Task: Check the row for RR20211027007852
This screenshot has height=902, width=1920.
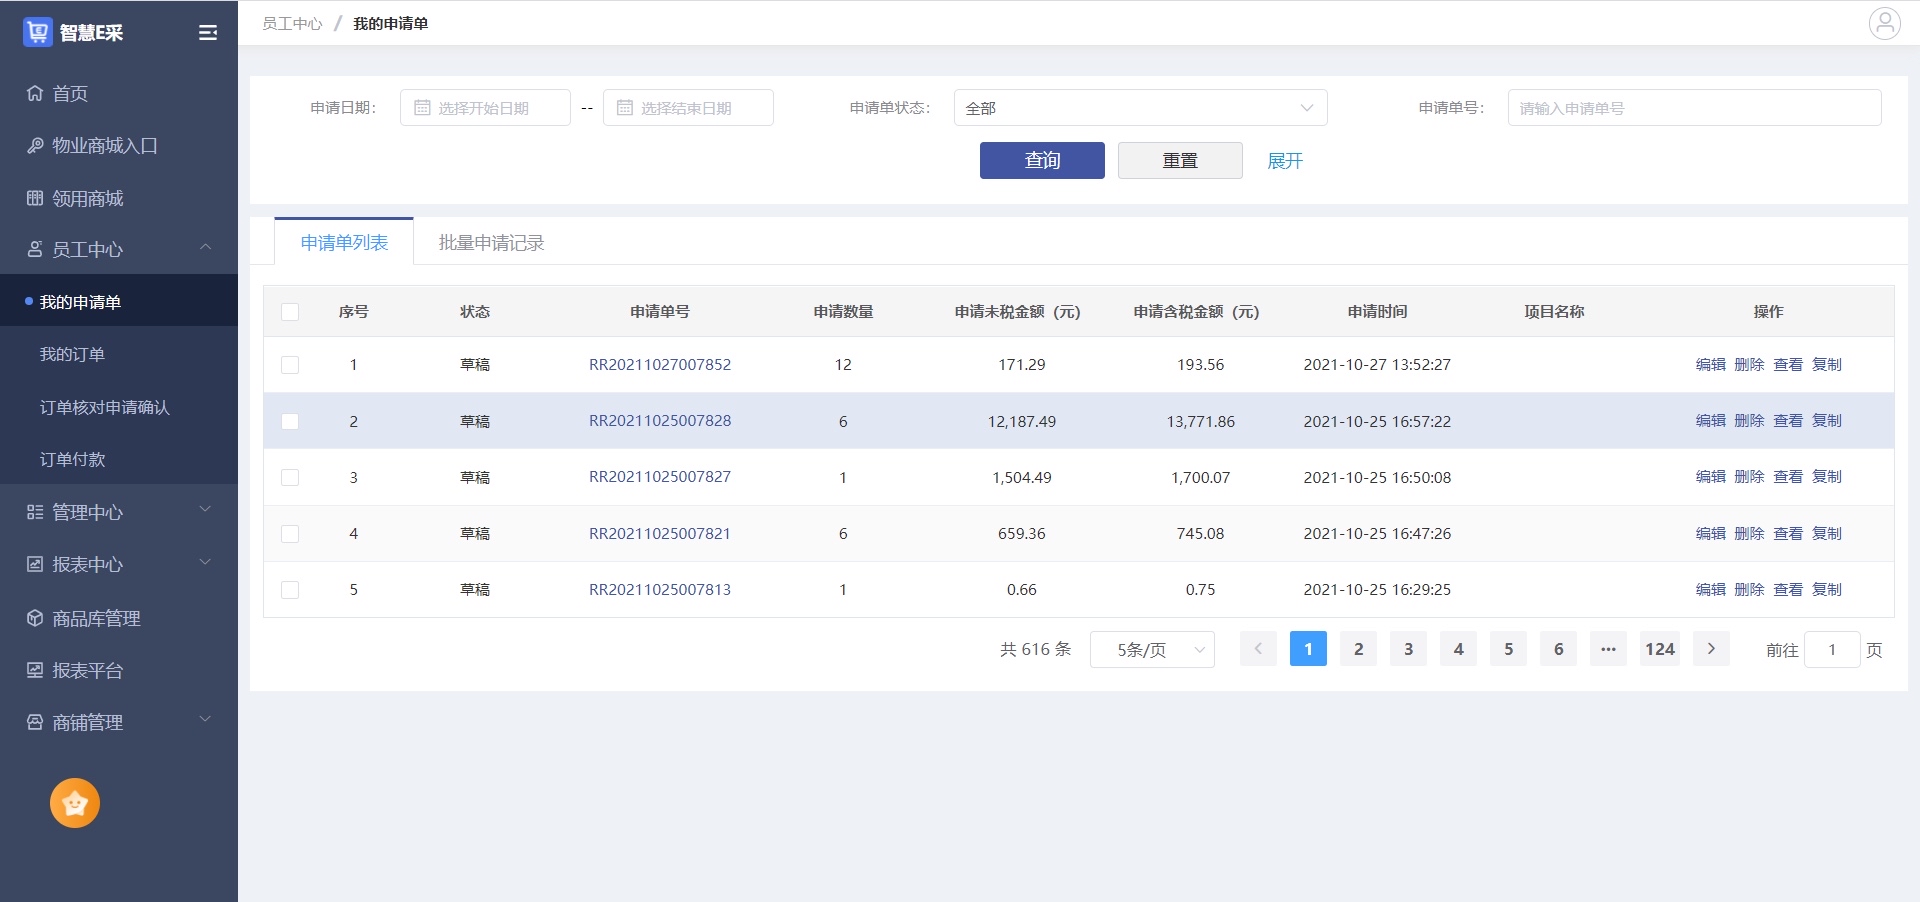Action: [290, 365]
